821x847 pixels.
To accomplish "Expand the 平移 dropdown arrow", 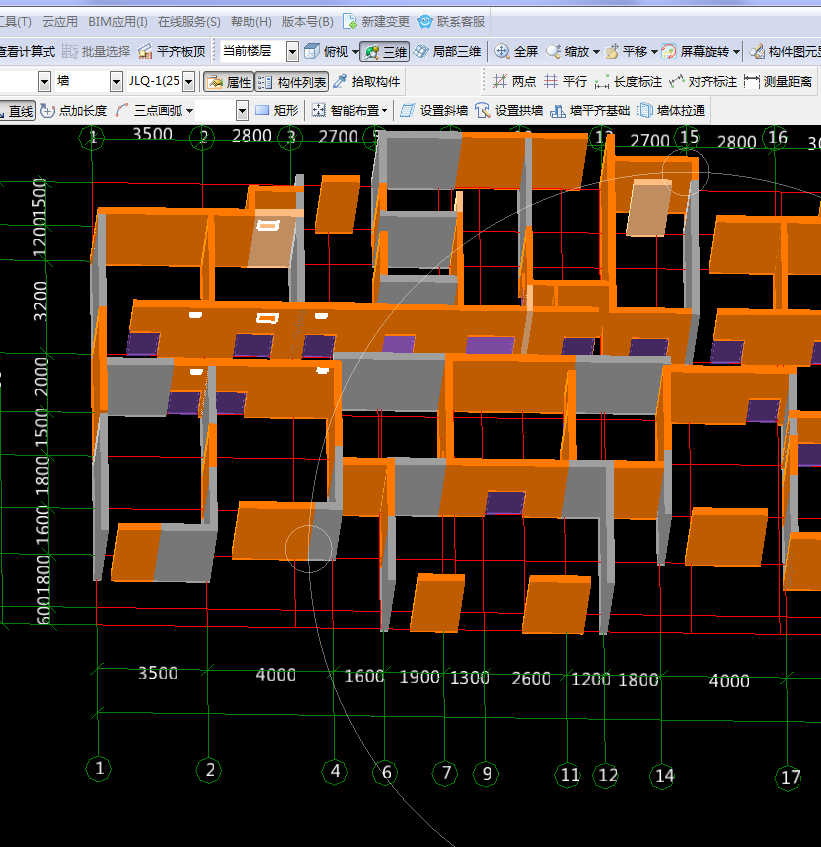I will point(654,52).
